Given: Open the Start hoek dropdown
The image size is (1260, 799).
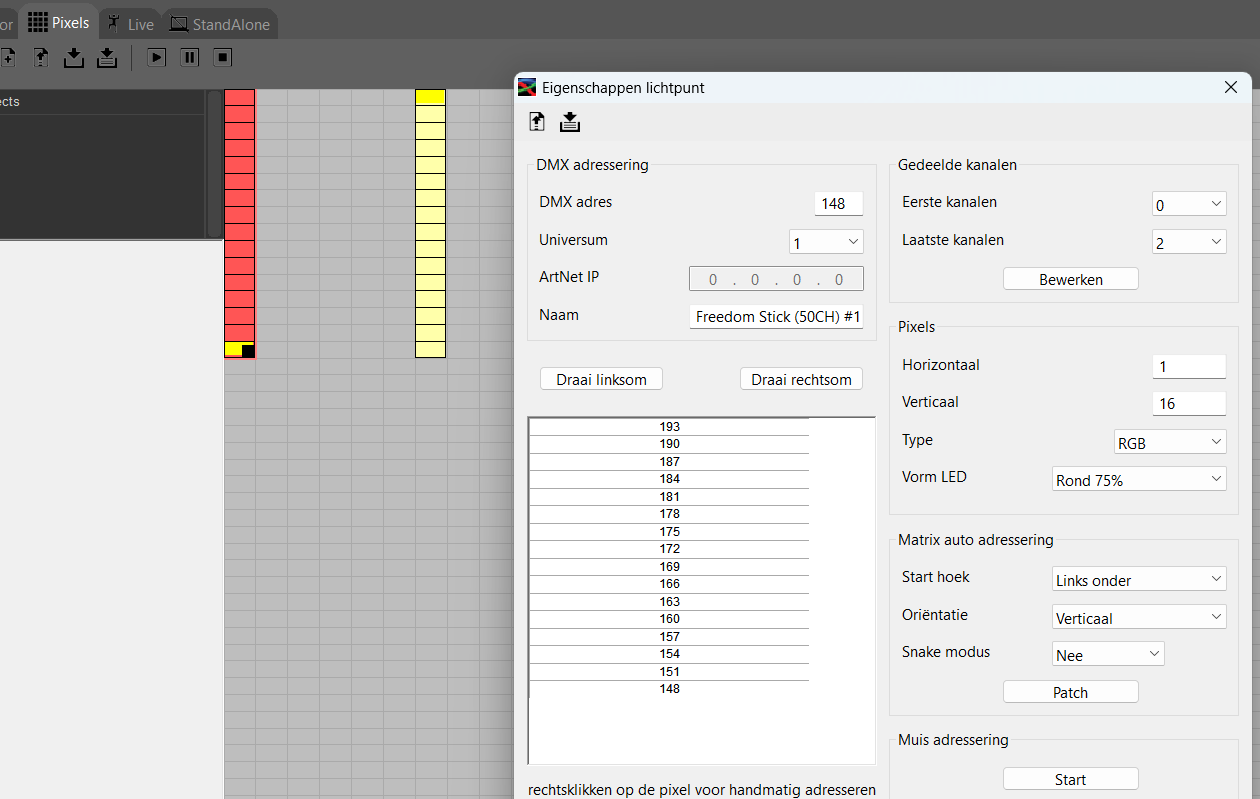Looking at the screenshot, I should click(1139, 579).
